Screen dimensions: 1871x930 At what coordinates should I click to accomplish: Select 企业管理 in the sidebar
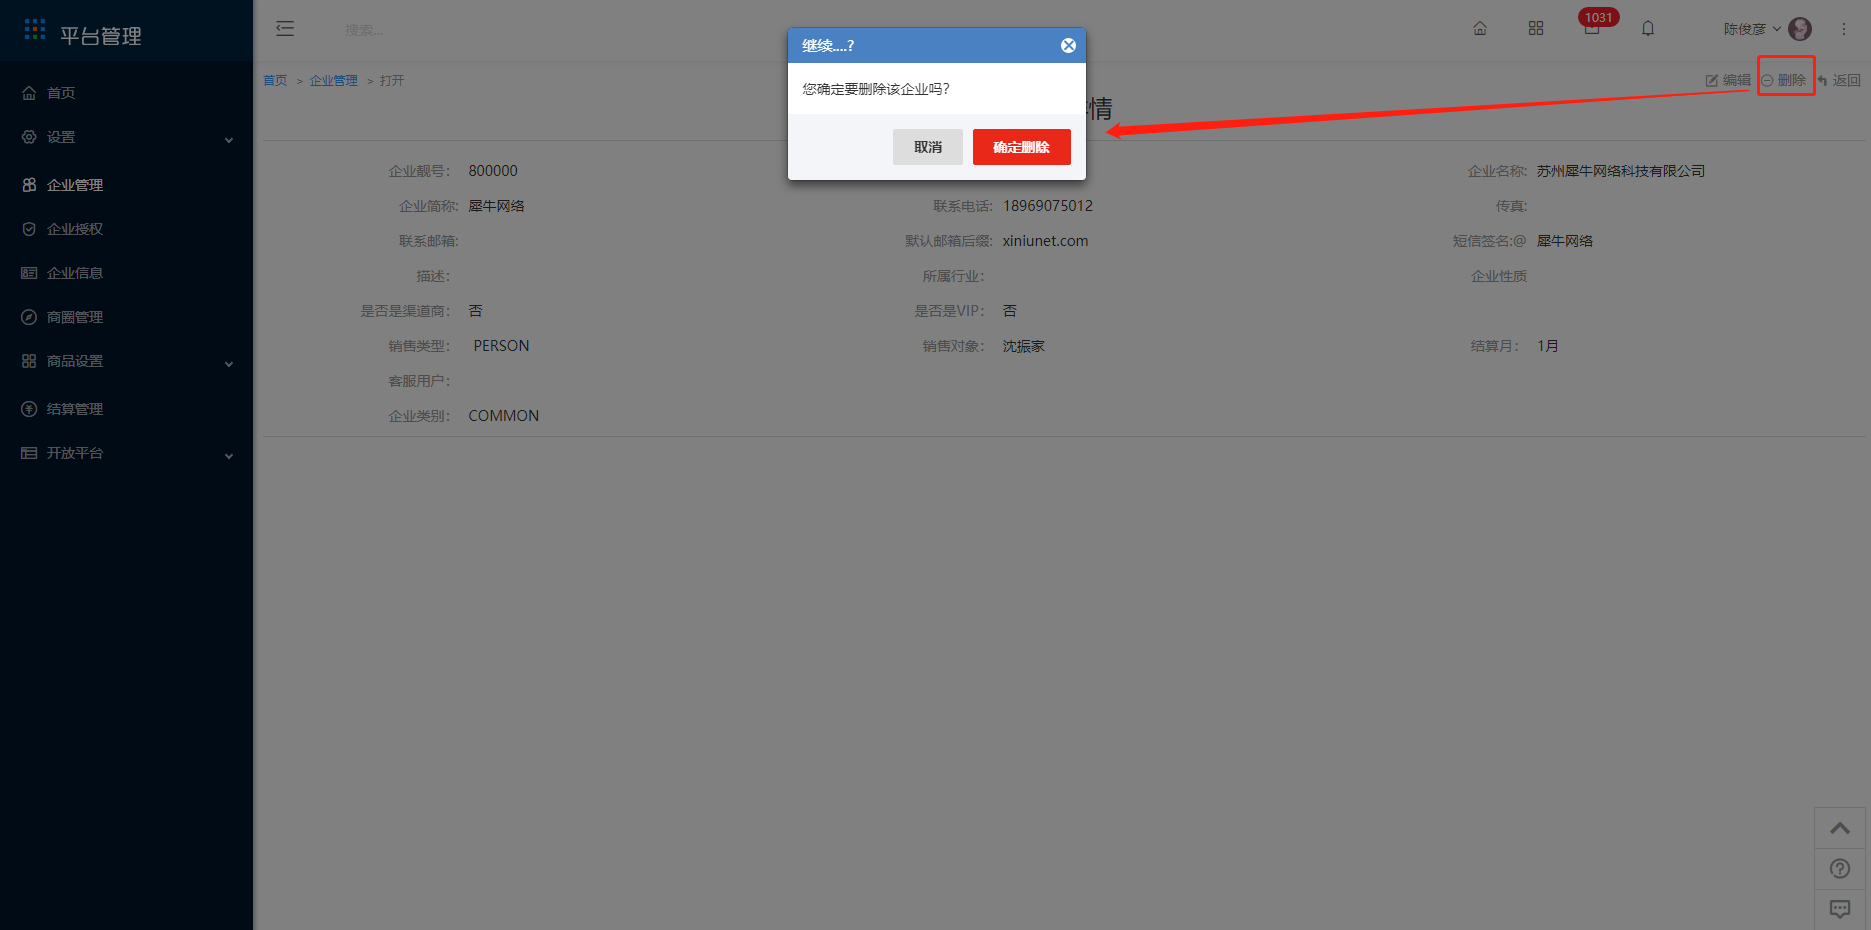pyautogui.click(x=126, y=185)
